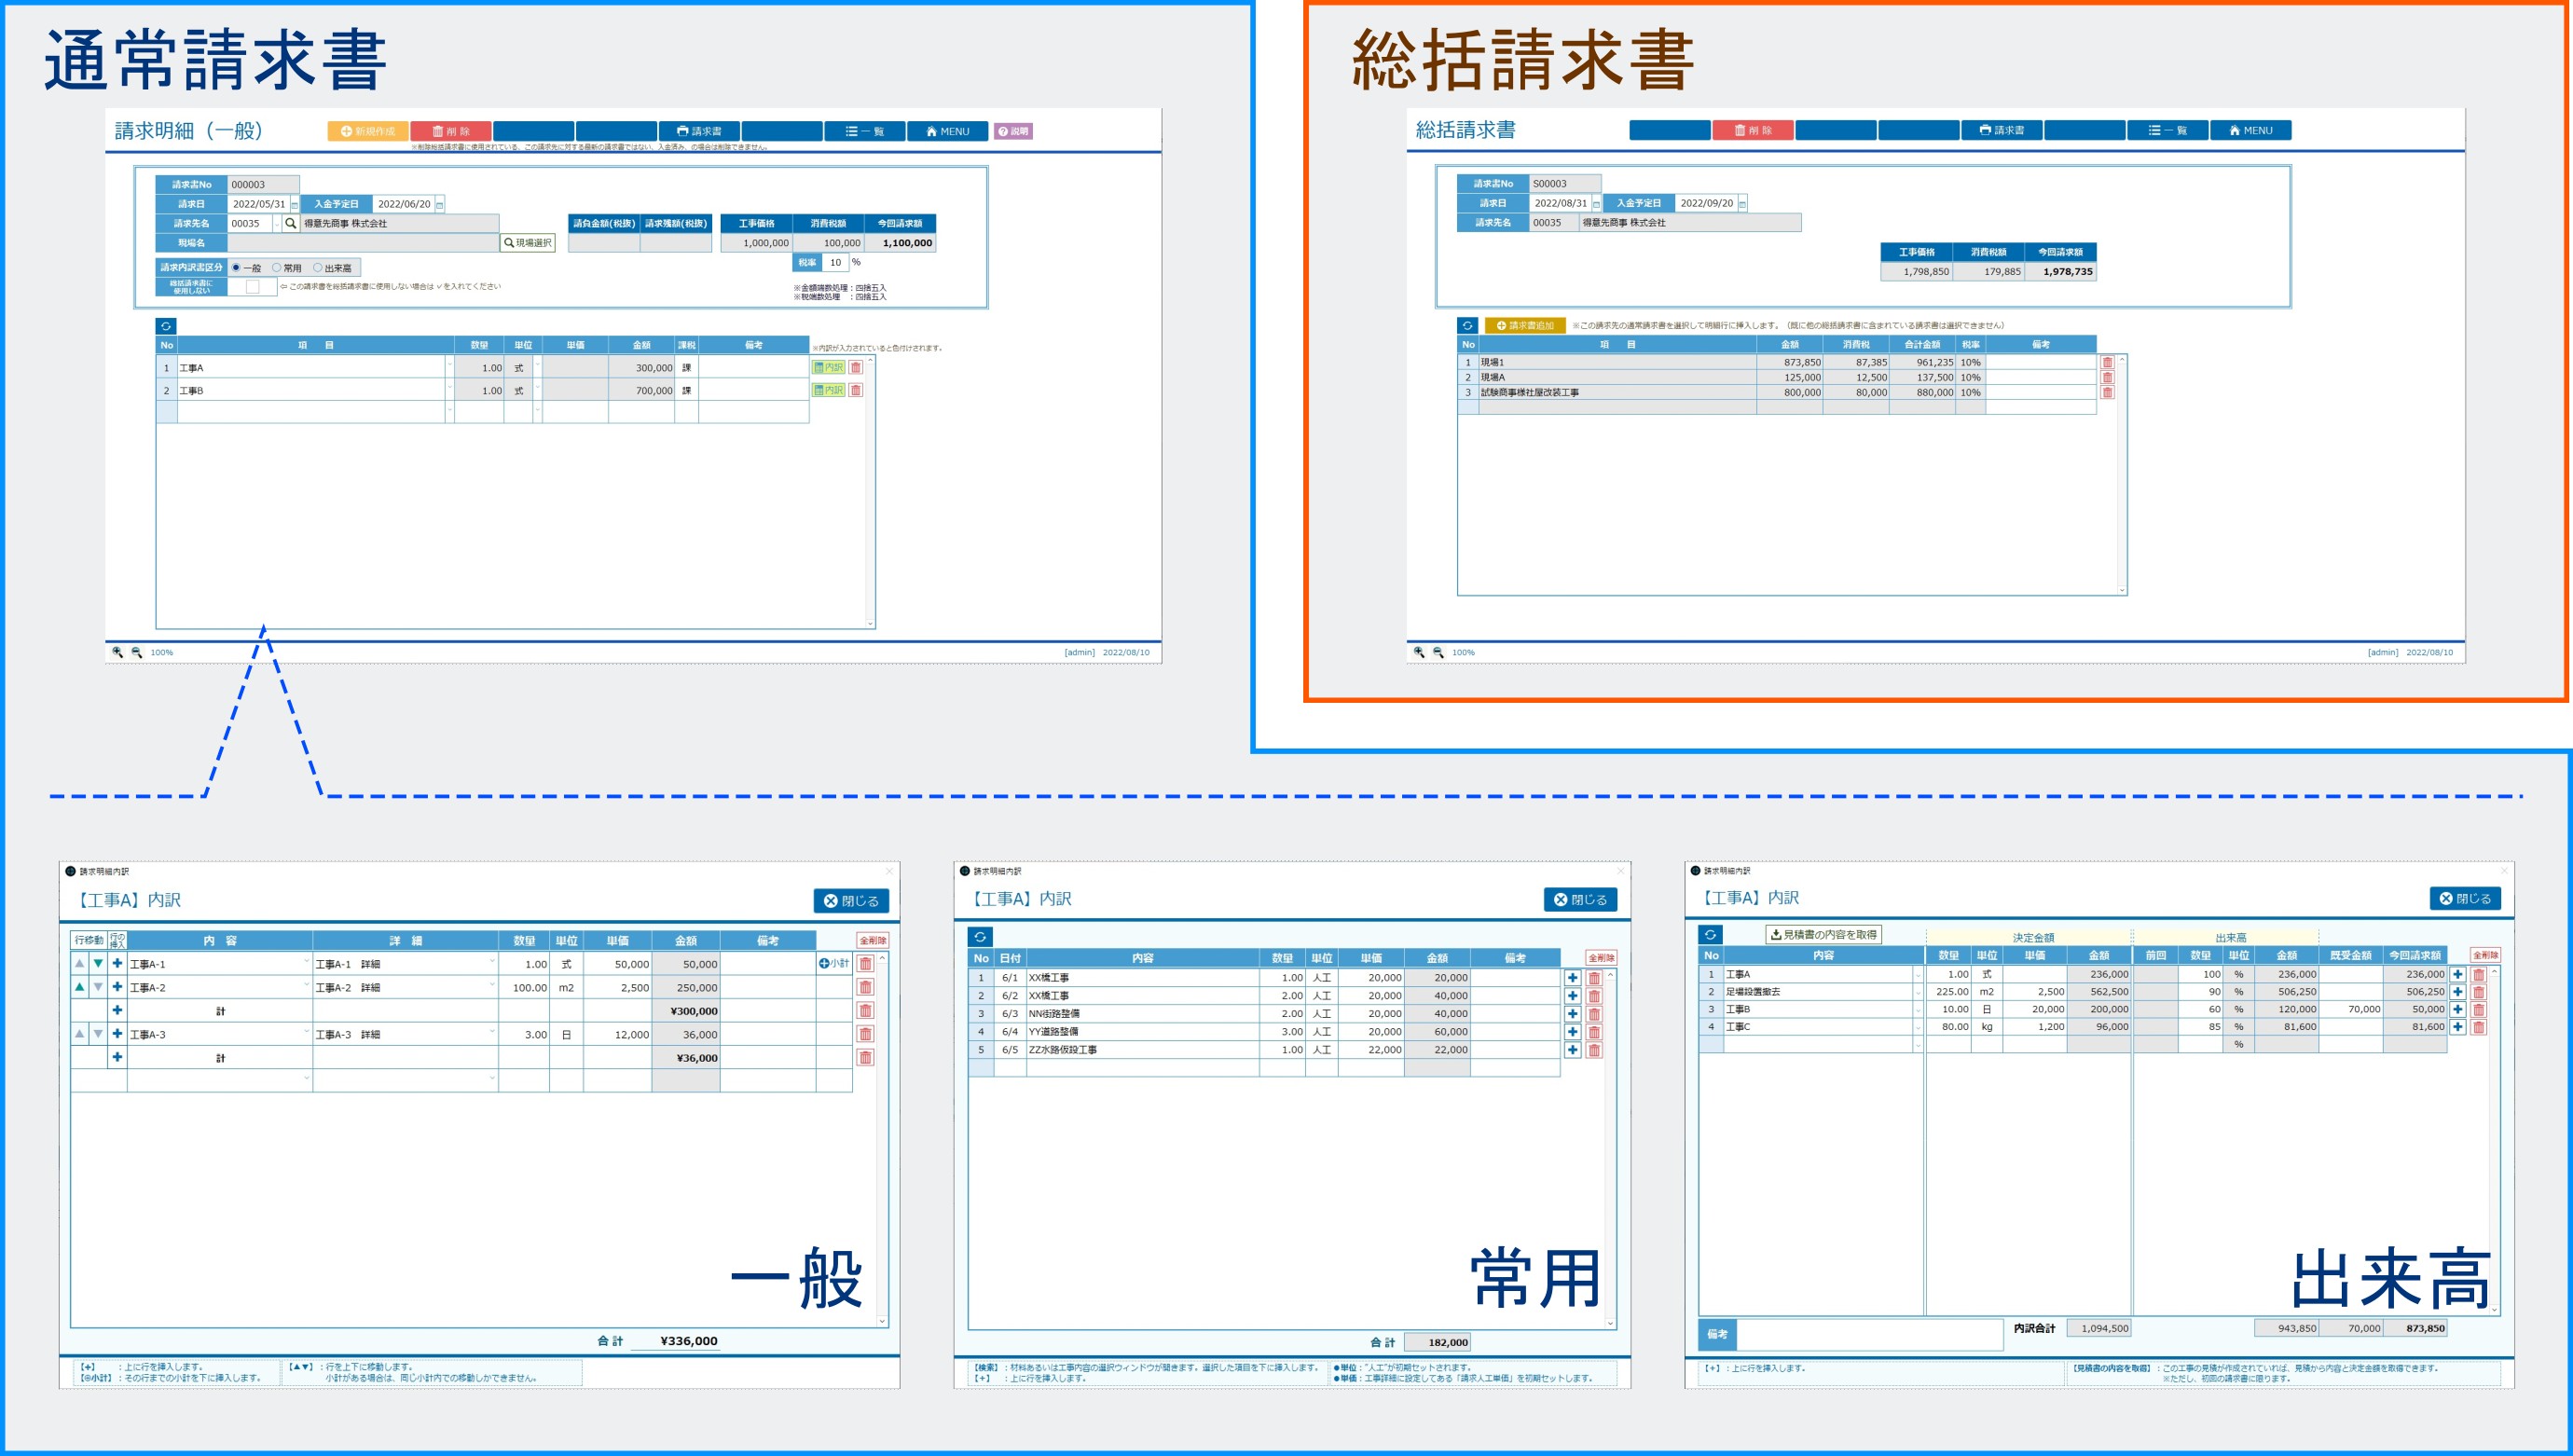Click amount cell 300,000 on 工事A row
This screenshot has height=1456, width=2573.
click(x=641, y=367)
